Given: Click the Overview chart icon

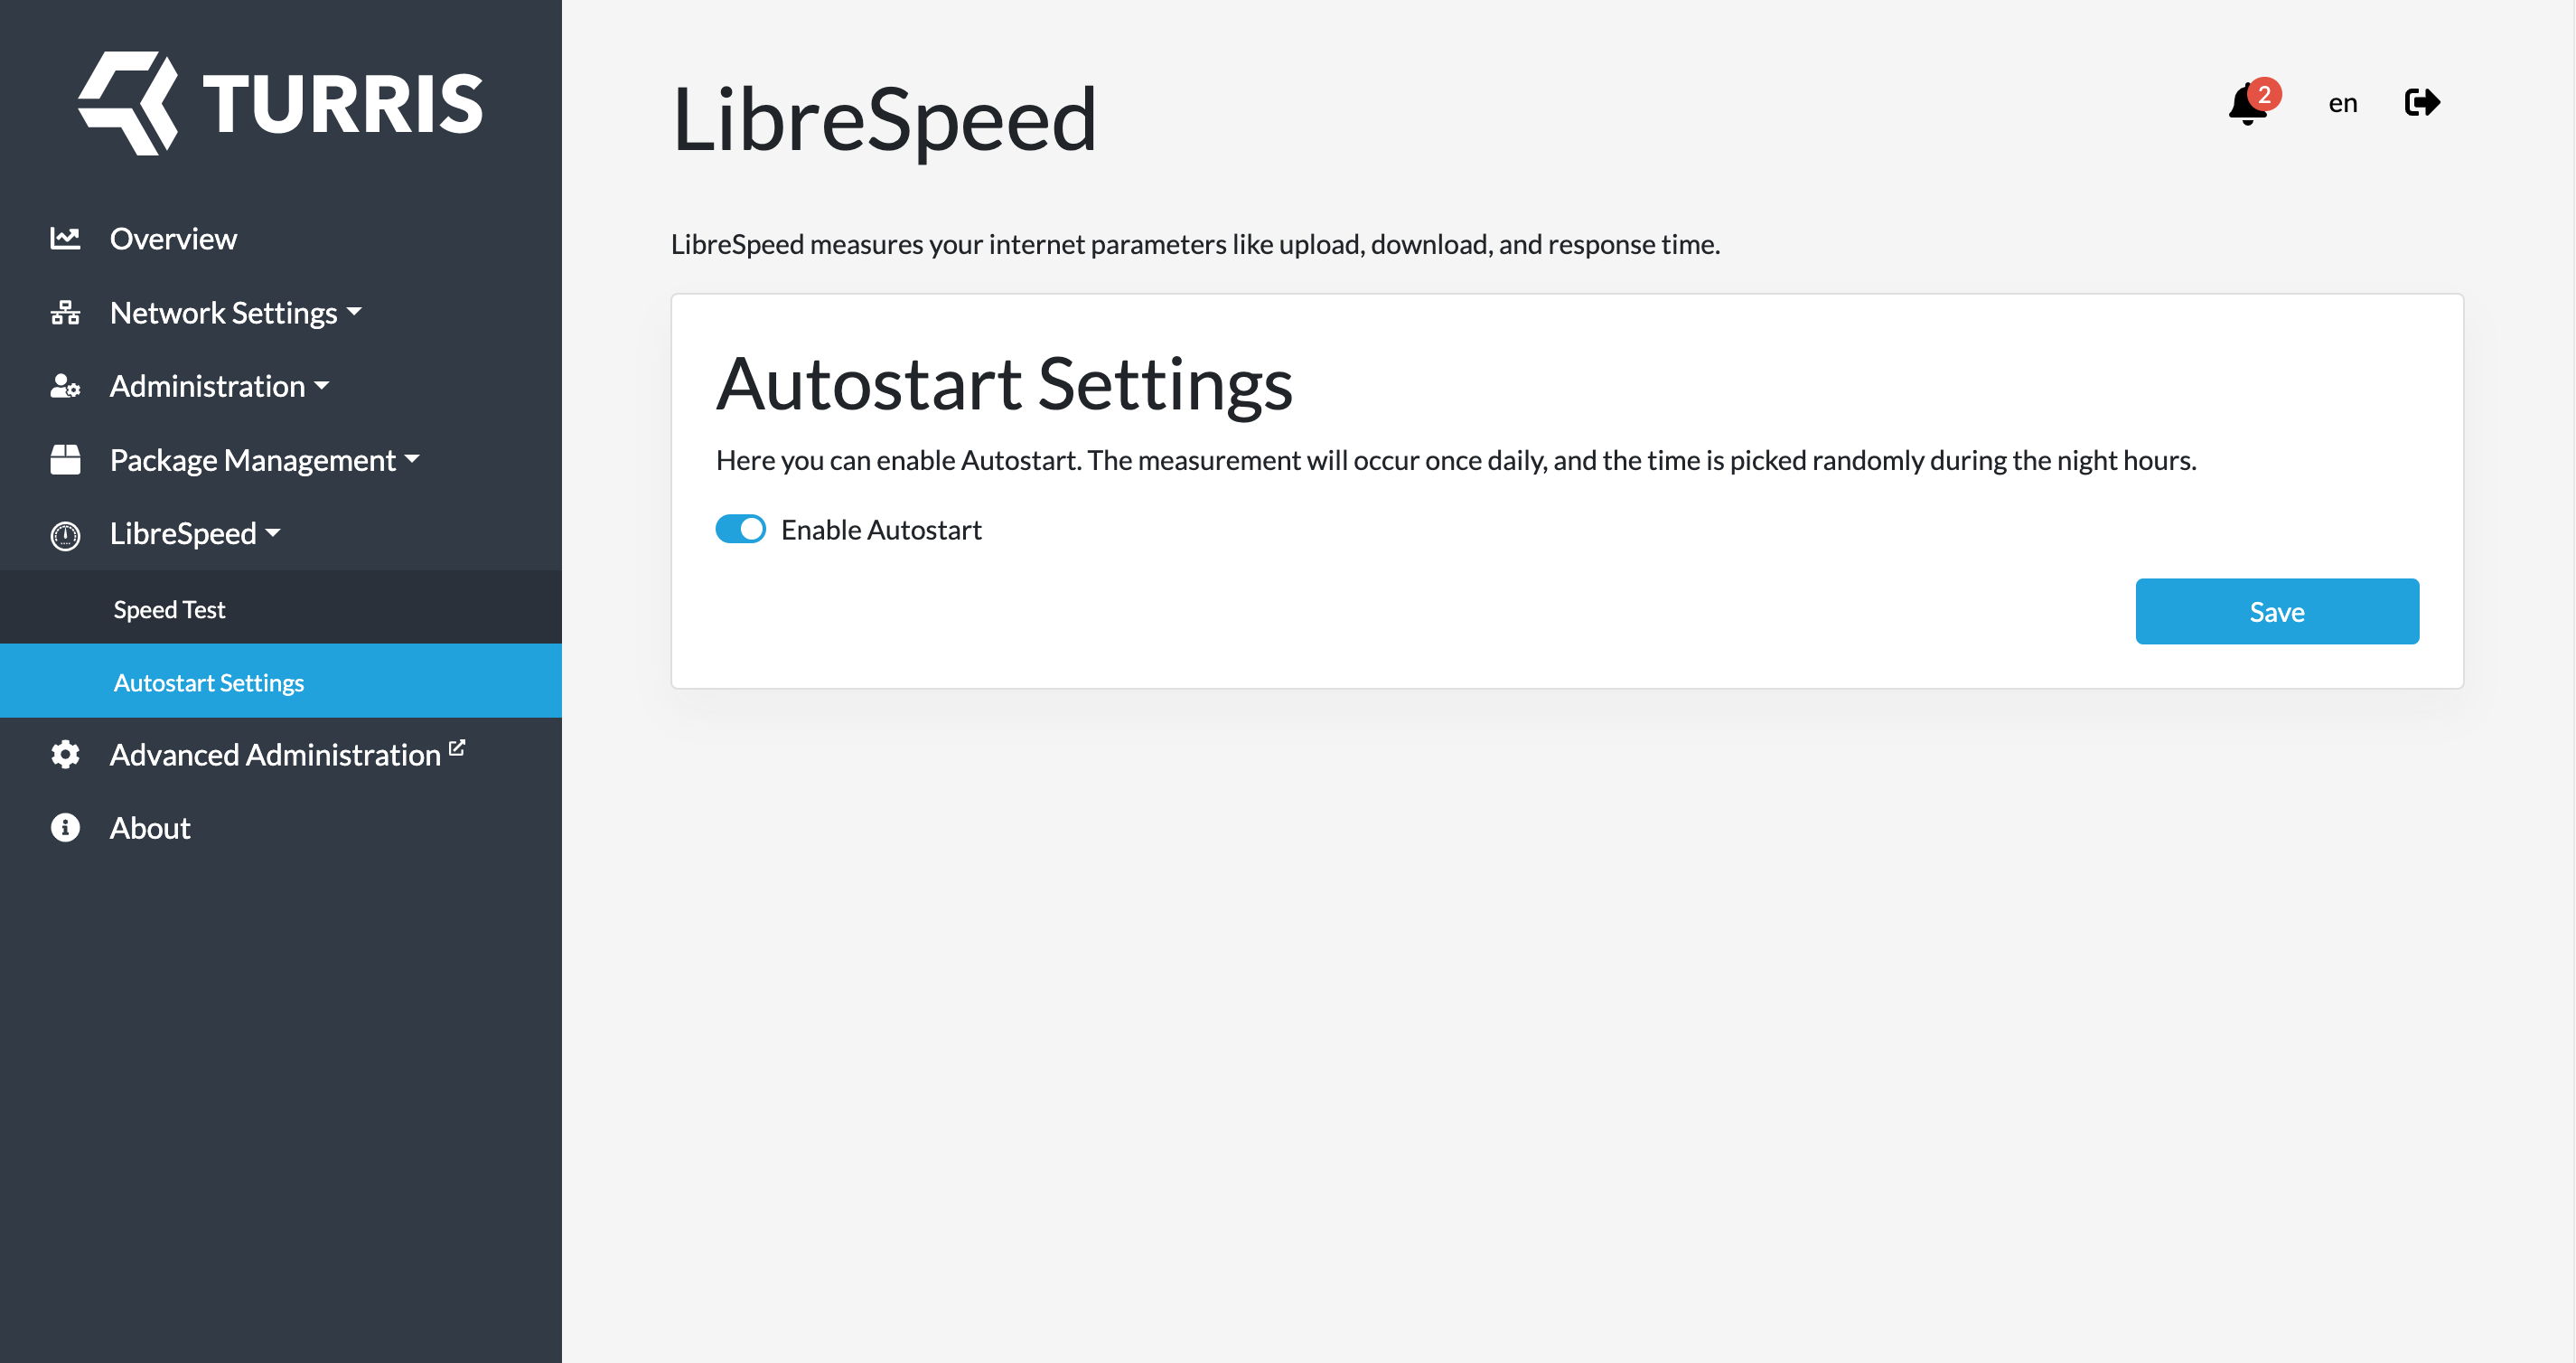Looking at the screenshot, I should 65,238.
